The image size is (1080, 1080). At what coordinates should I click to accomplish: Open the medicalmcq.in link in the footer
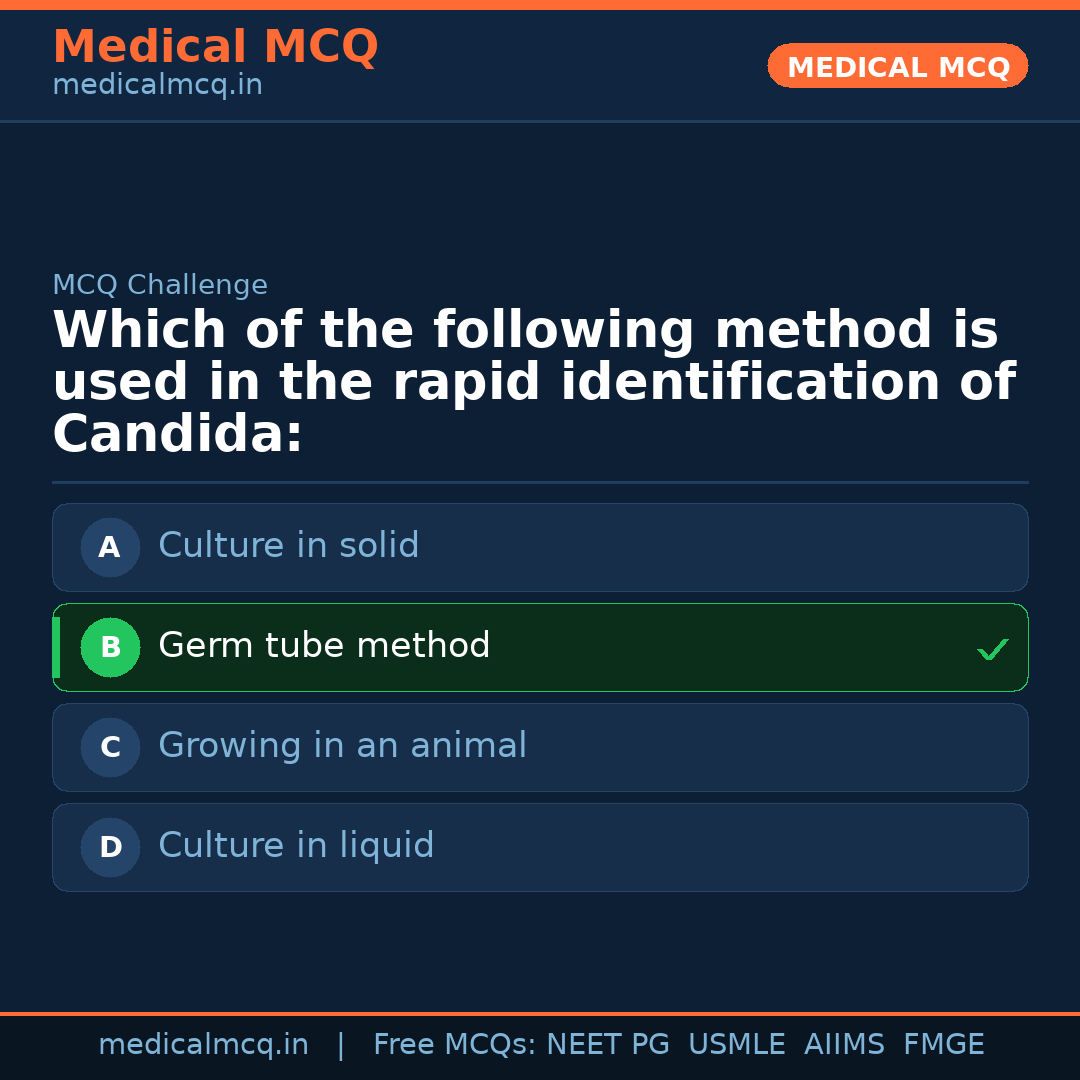(203, 1045)
